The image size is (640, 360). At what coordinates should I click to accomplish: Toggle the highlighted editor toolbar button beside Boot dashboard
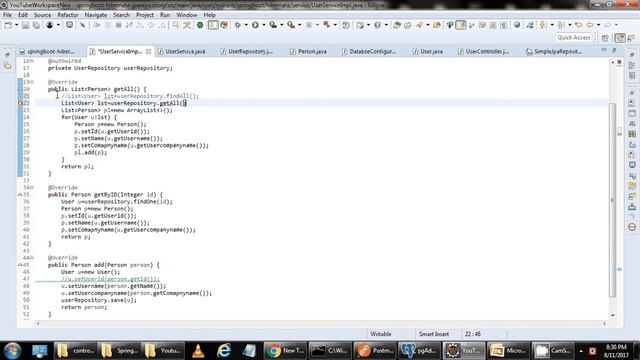click(213, 25)
